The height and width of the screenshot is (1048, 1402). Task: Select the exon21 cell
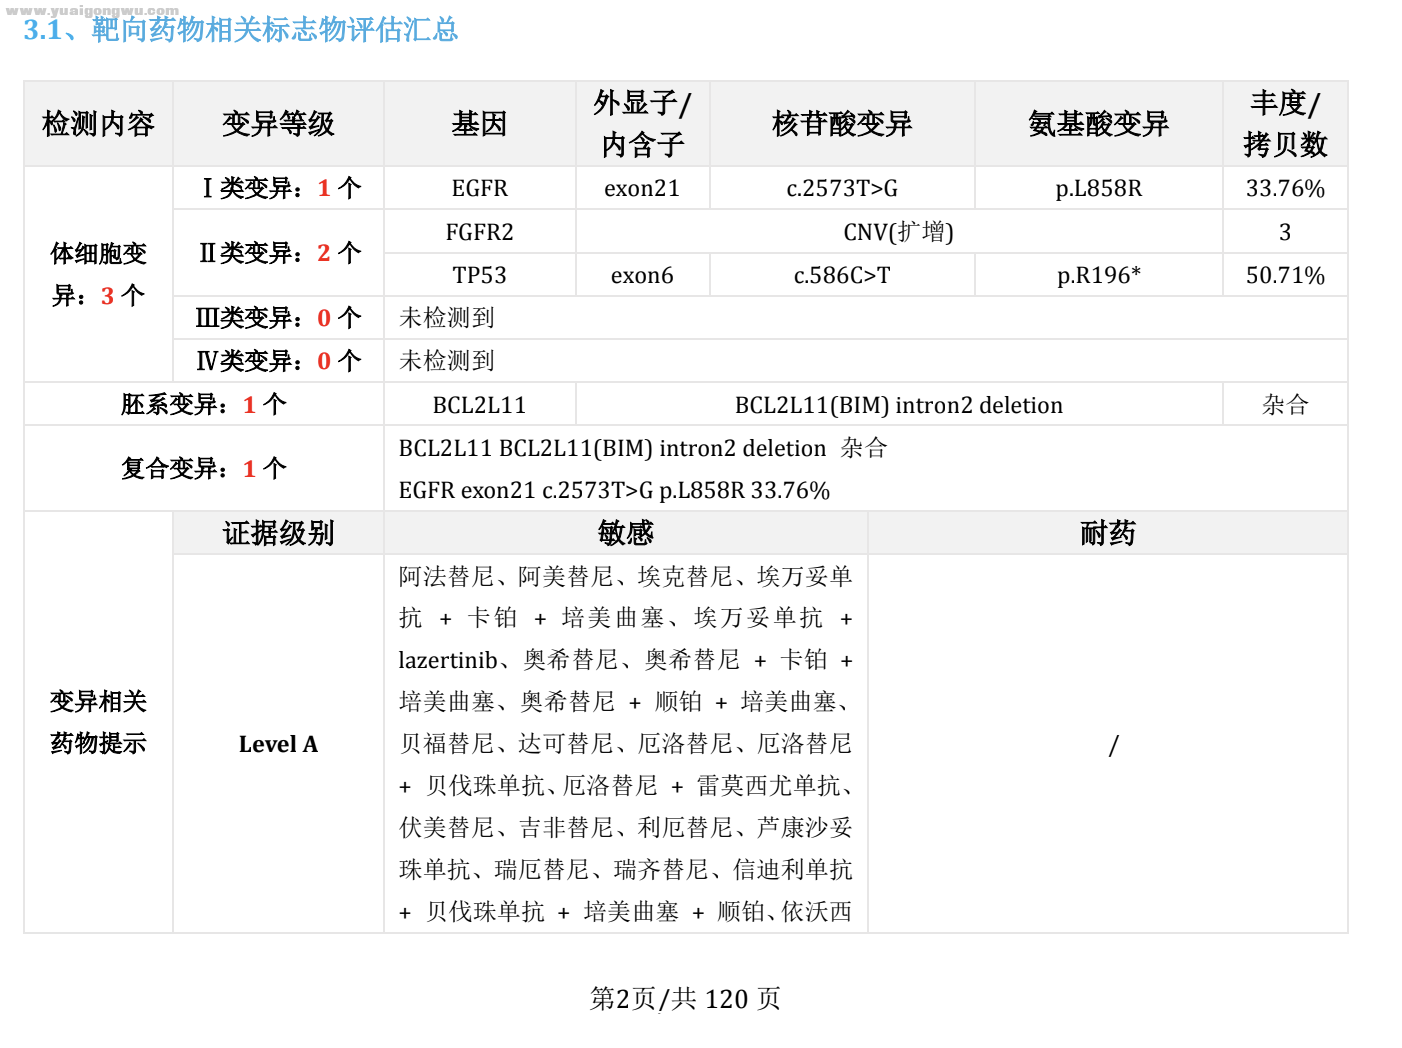[x=641, y=188]
